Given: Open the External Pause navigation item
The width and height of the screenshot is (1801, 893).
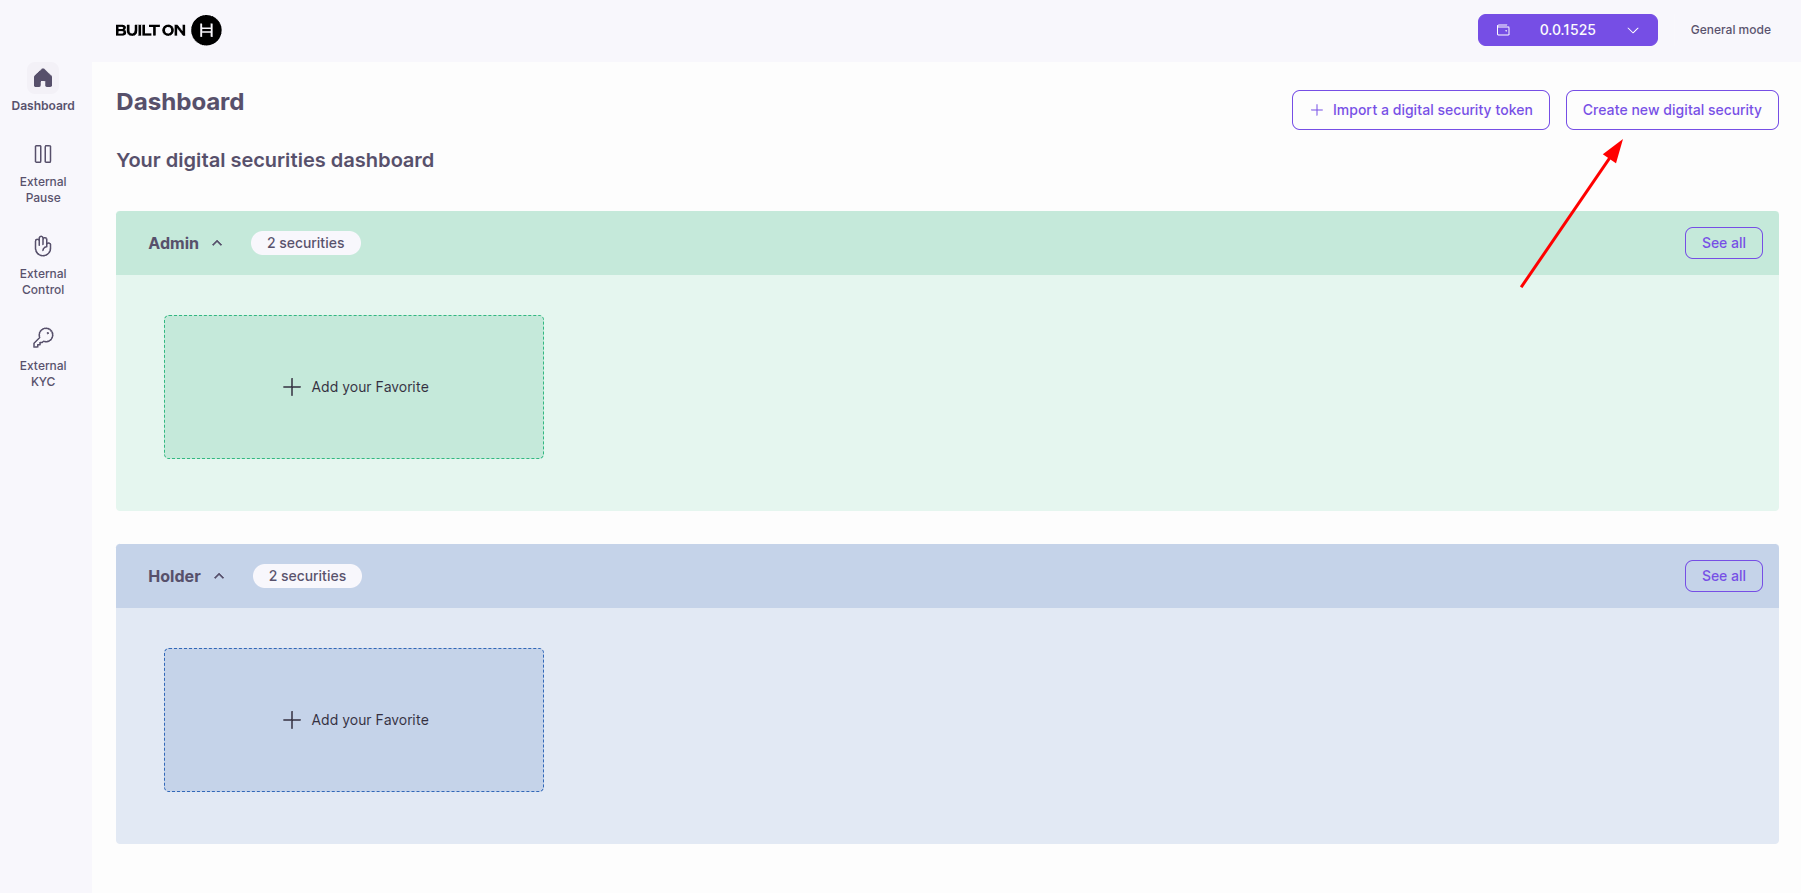Looking at the screenshot, I should pyautogui.click(x=42, y=172).
